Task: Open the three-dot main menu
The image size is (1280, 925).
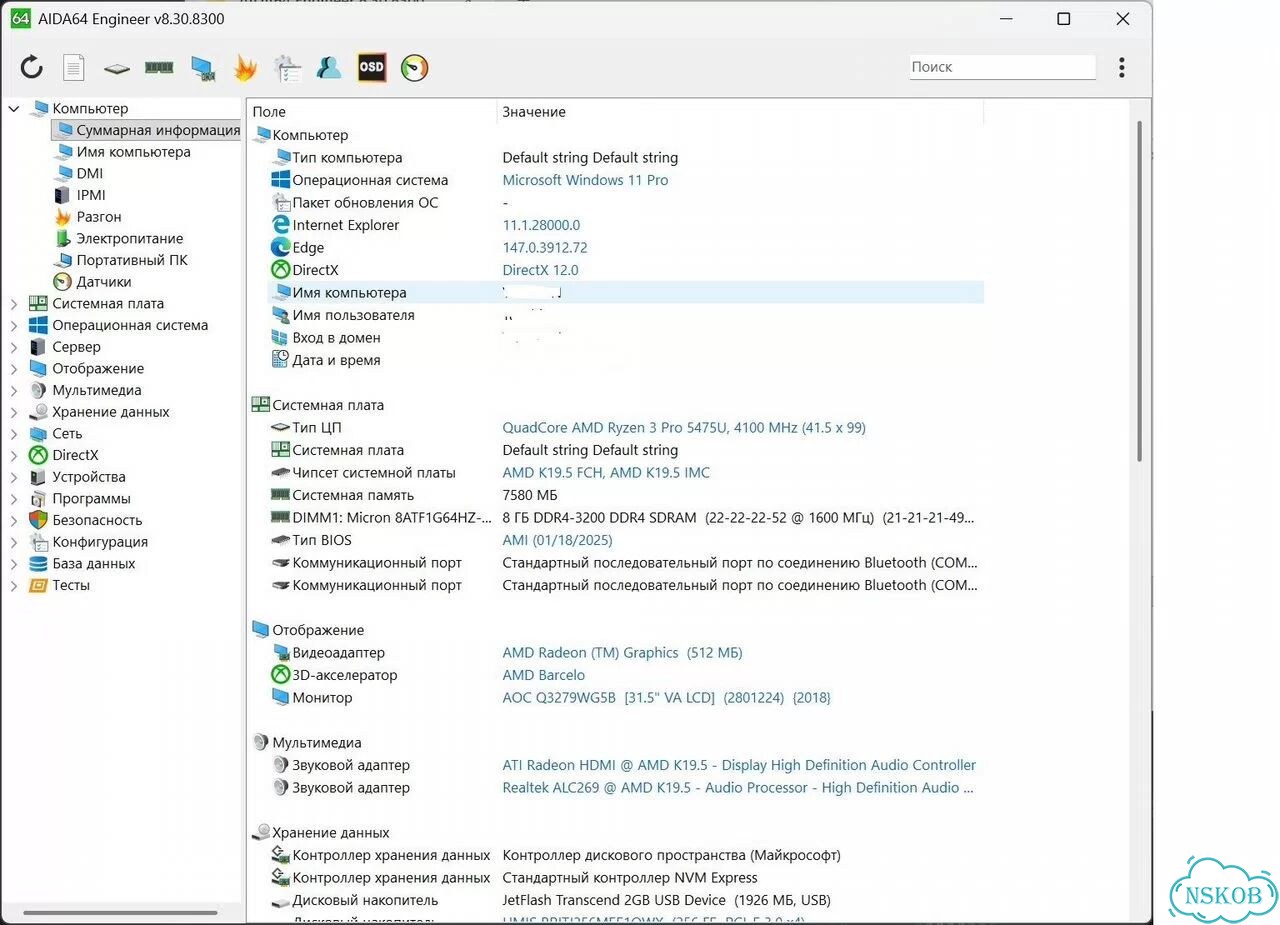Action: pyautogui.click(x=1122, y=67)
